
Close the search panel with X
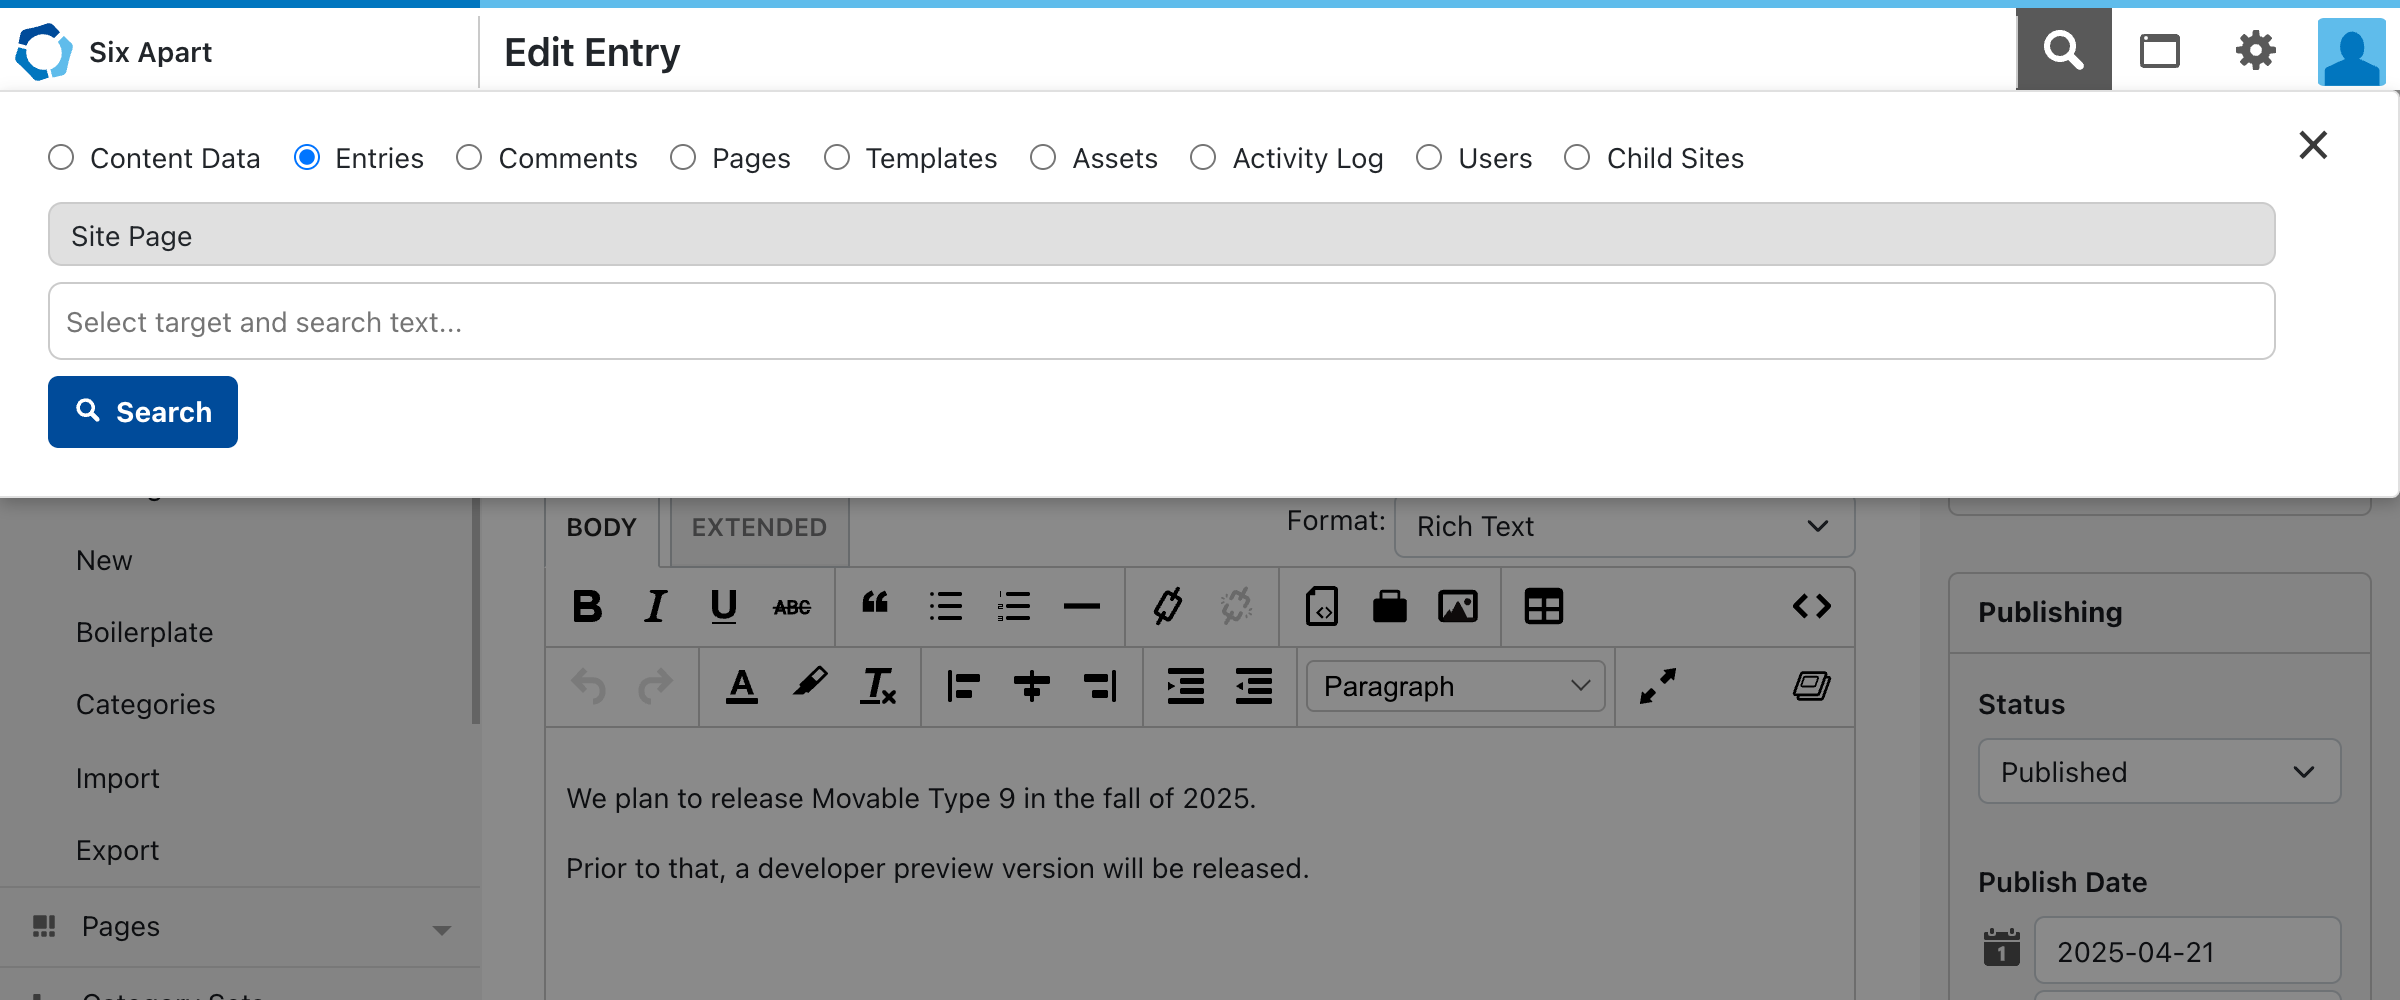[2313, 145]
